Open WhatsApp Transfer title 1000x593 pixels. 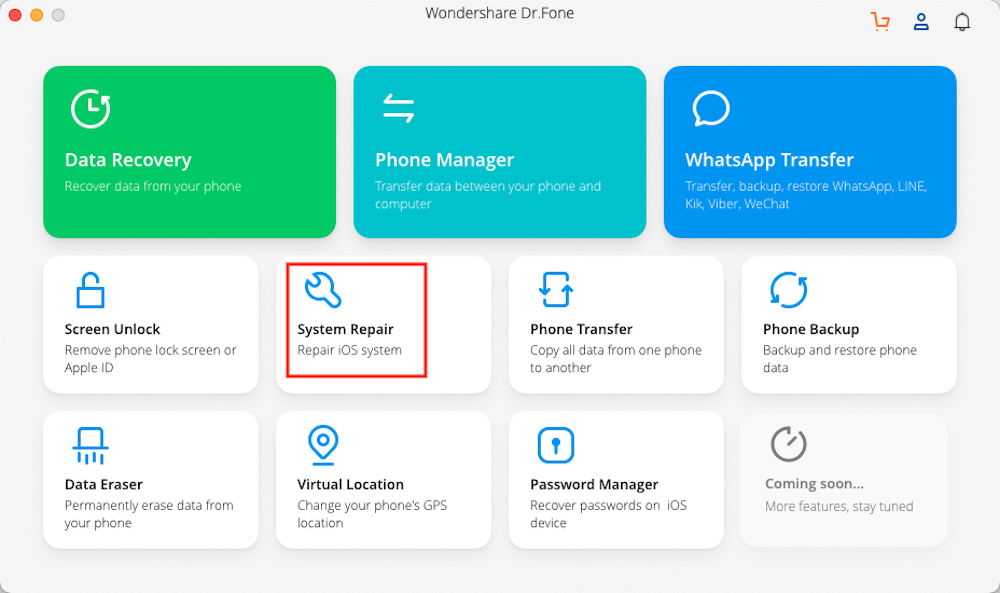769,160
